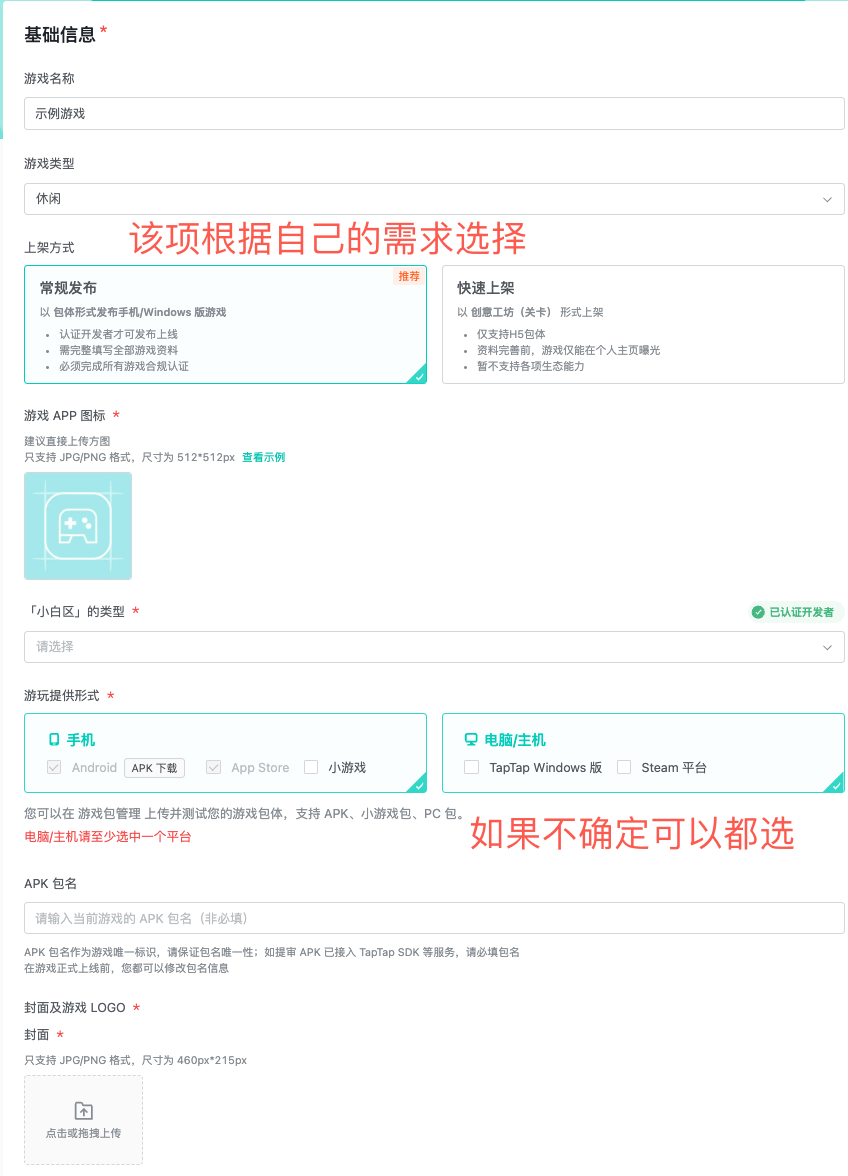Expand the 小白区 type dropdown chevron
The width and height of the screenshot is (848, 1176).
(827, 647)
